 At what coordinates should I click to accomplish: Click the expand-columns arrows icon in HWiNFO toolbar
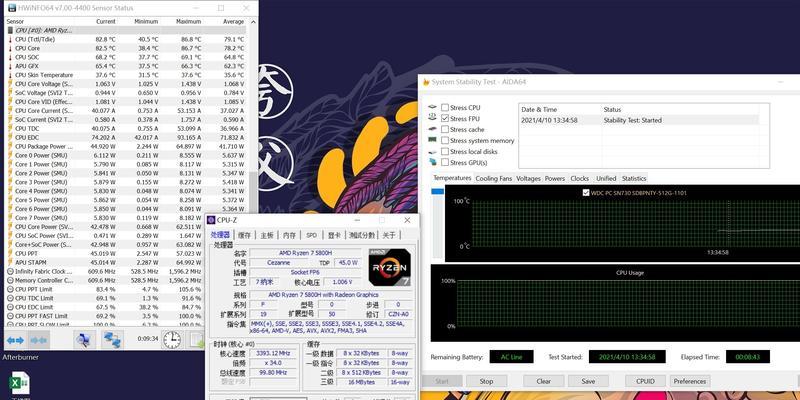pos(15,340)
